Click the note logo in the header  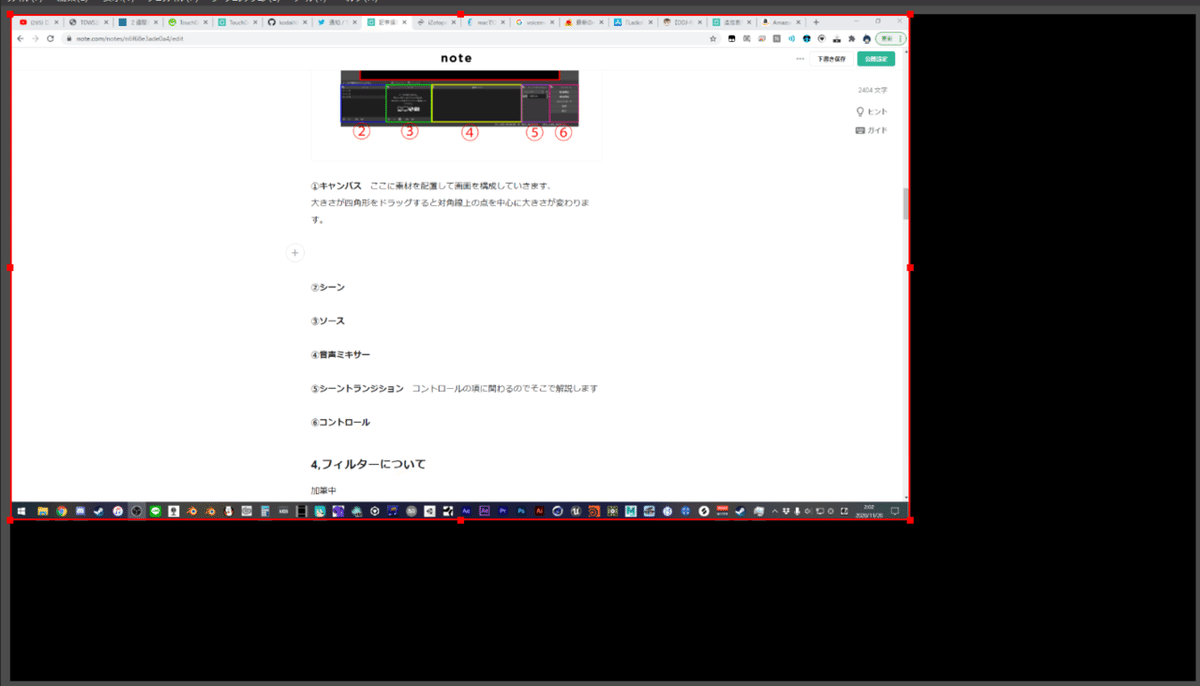(x=456, y=58)
